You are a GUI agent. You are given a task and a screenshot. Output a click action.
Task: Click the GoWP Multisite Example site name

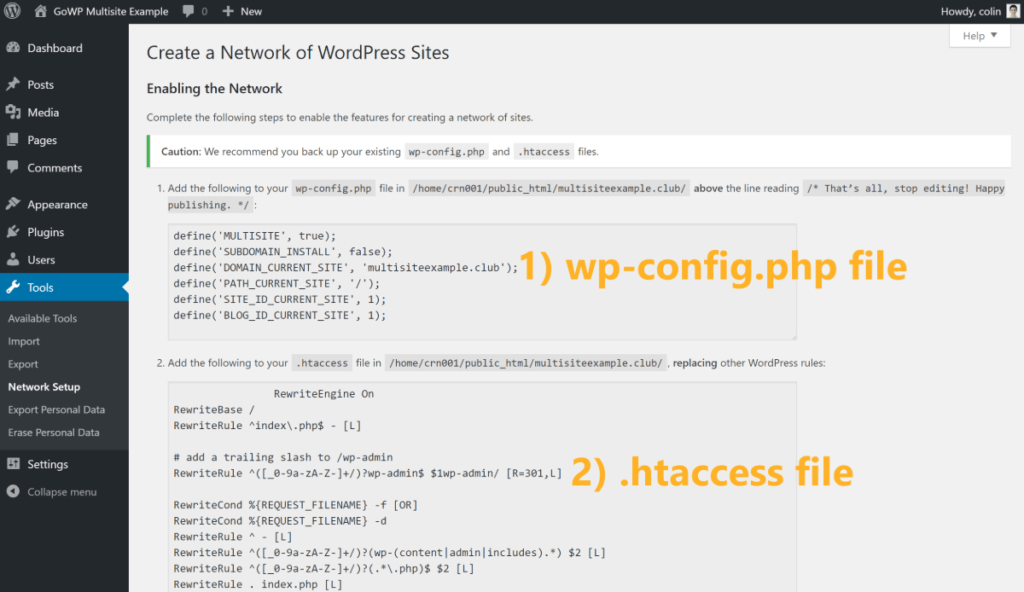(x=110, y=11)
